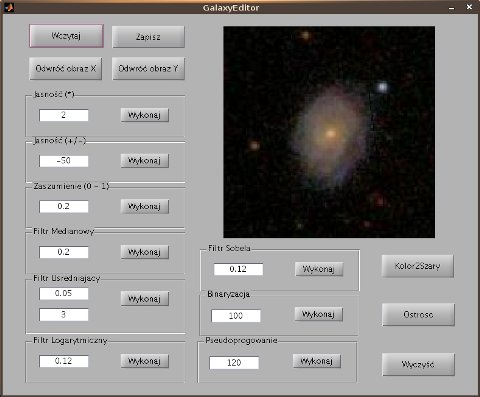Image resolution: width=480 pixels, height=397 pixels.
Task: Execute Wykonaj for Zaszumienie noise
Action: [x=145, y=206]
